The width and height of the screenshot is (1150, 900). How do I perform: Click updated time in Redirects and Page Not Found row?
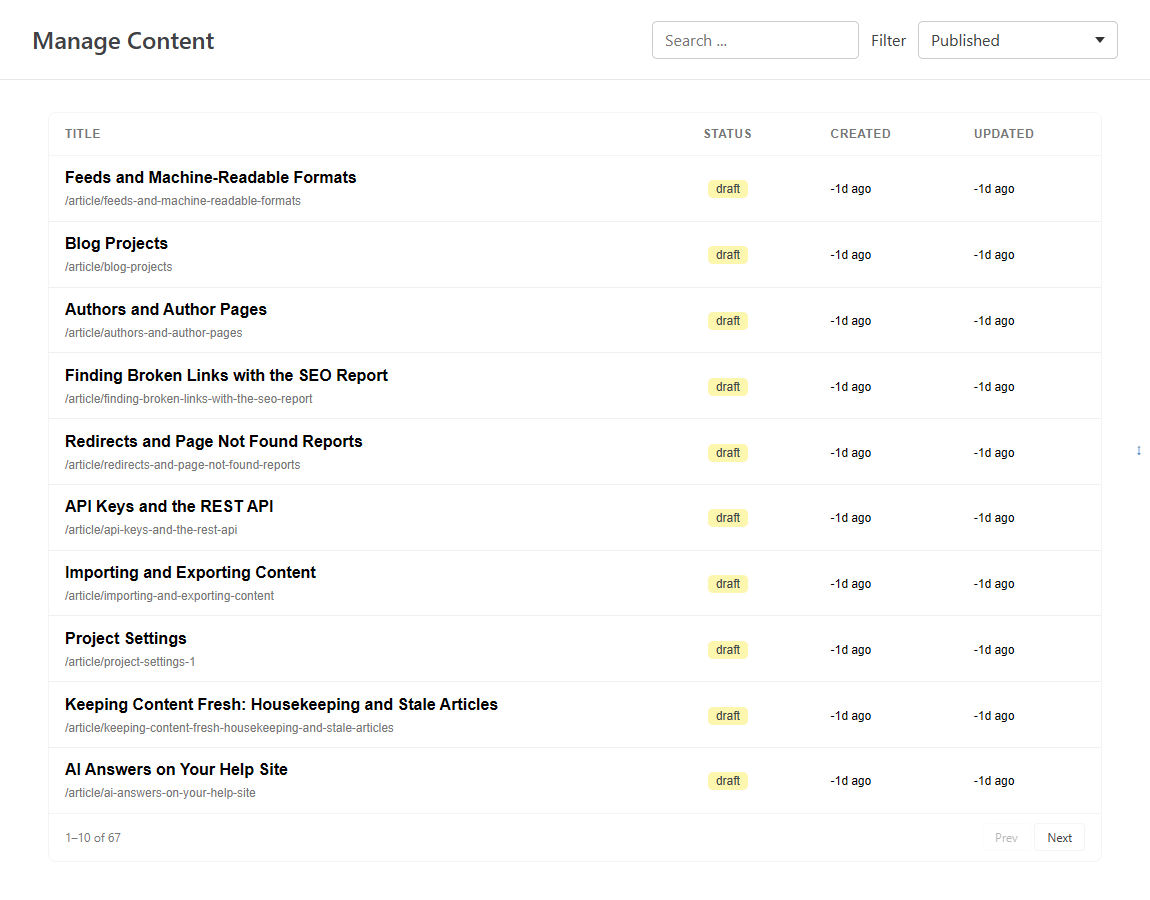tap(994, 453)
